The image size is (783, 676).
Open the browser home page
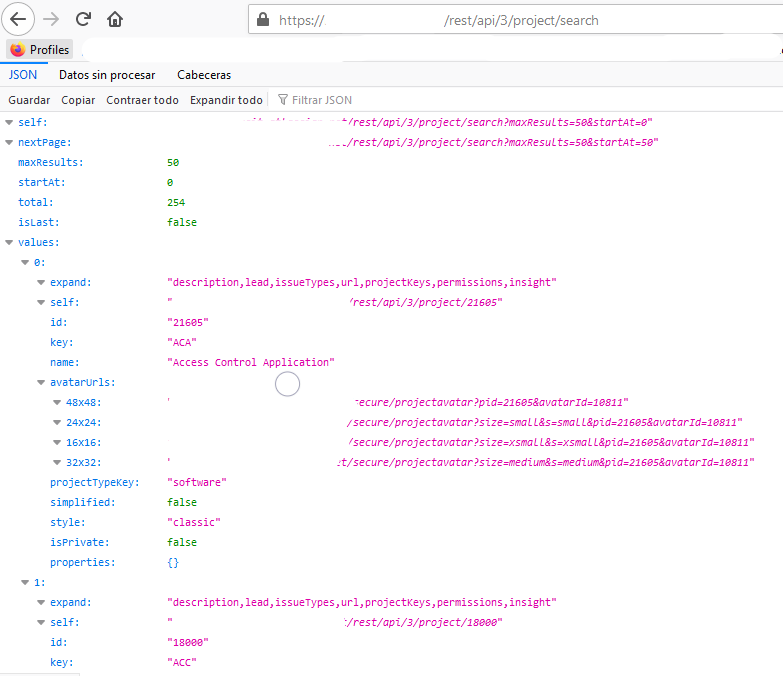click(x=115, y=19)
